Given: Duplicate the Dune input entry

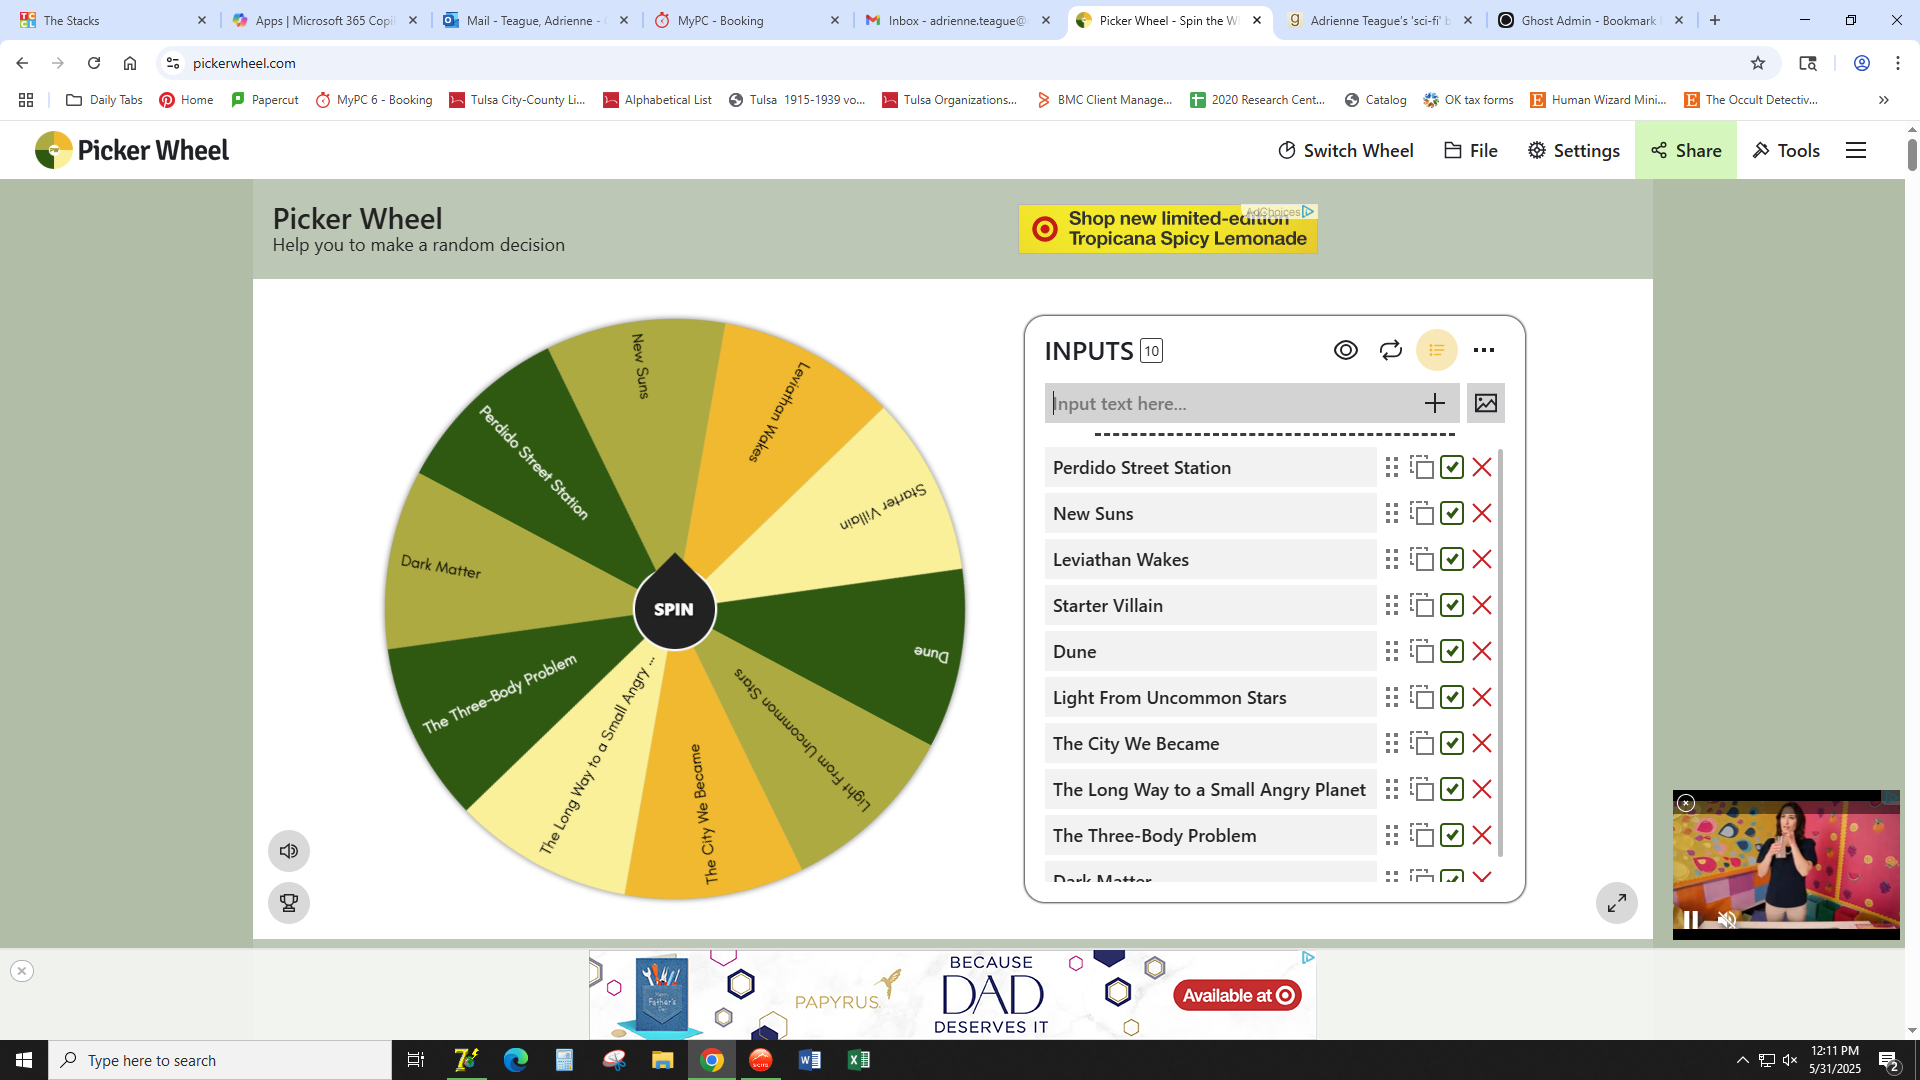Looking at the screenshot, I should (1422, 651).
